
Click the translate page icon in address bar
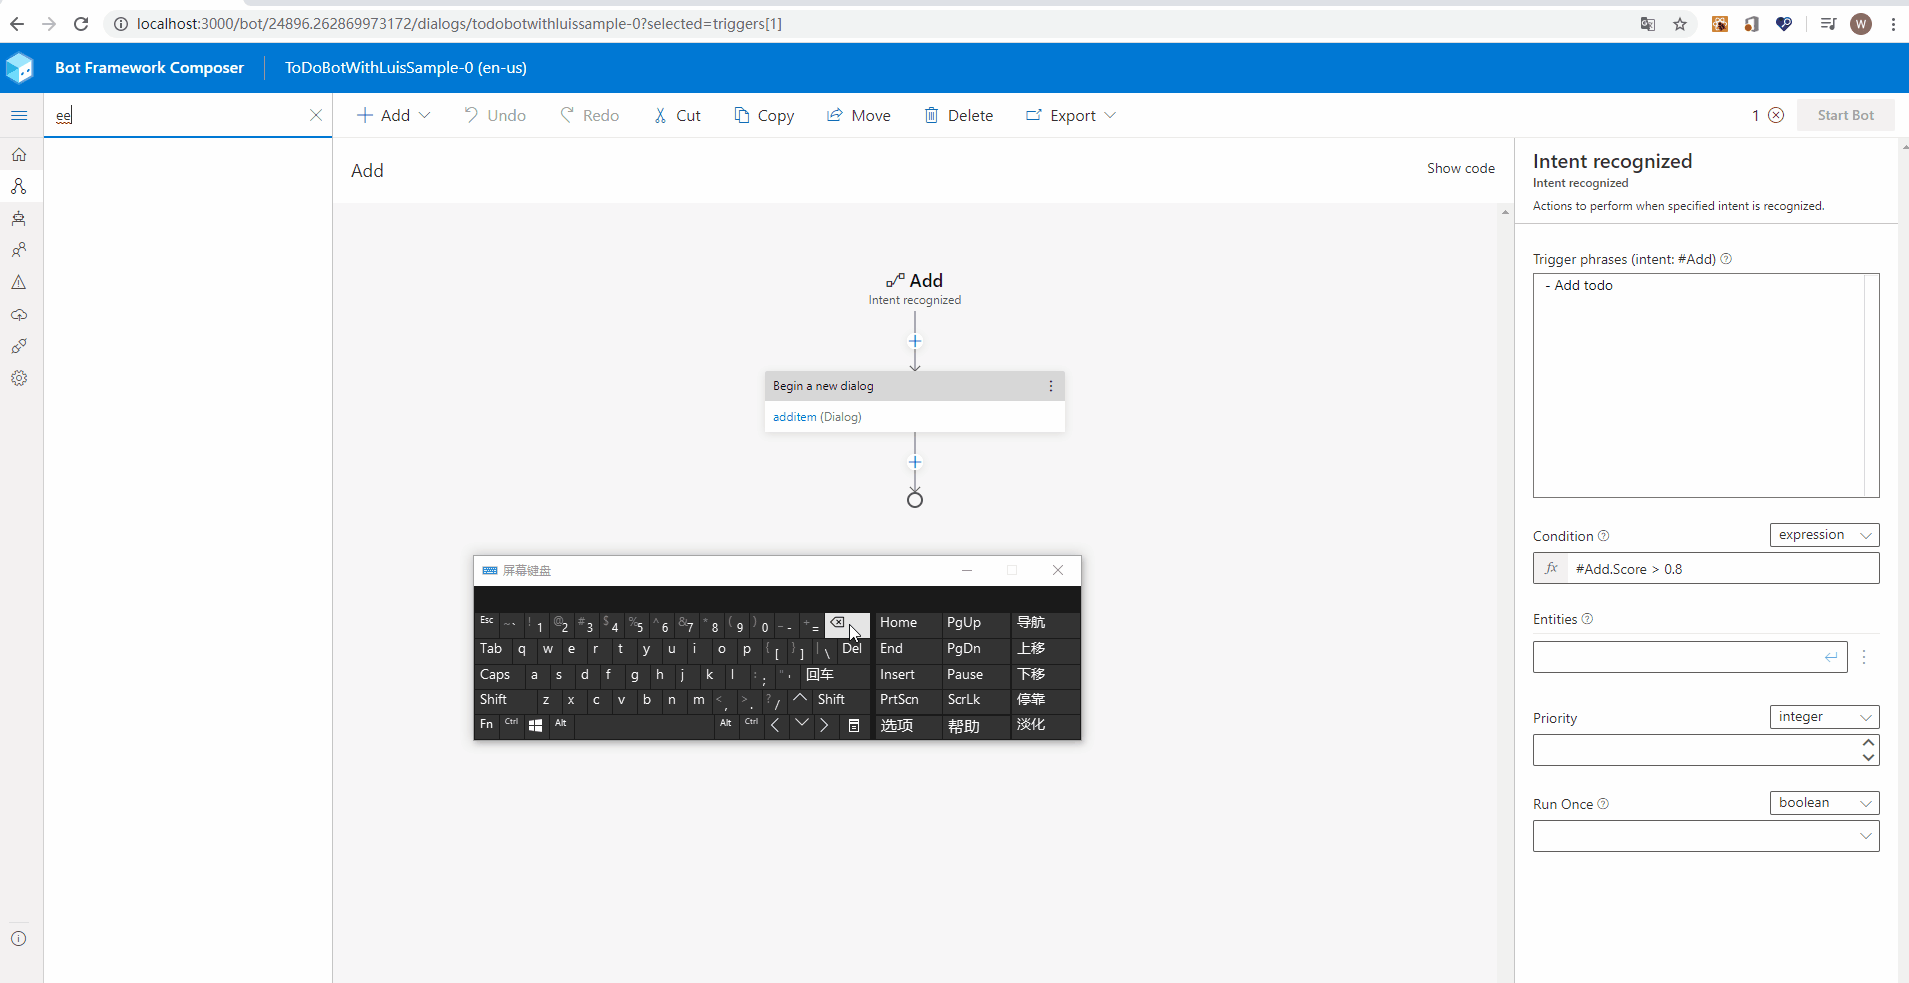(1648, 24)
